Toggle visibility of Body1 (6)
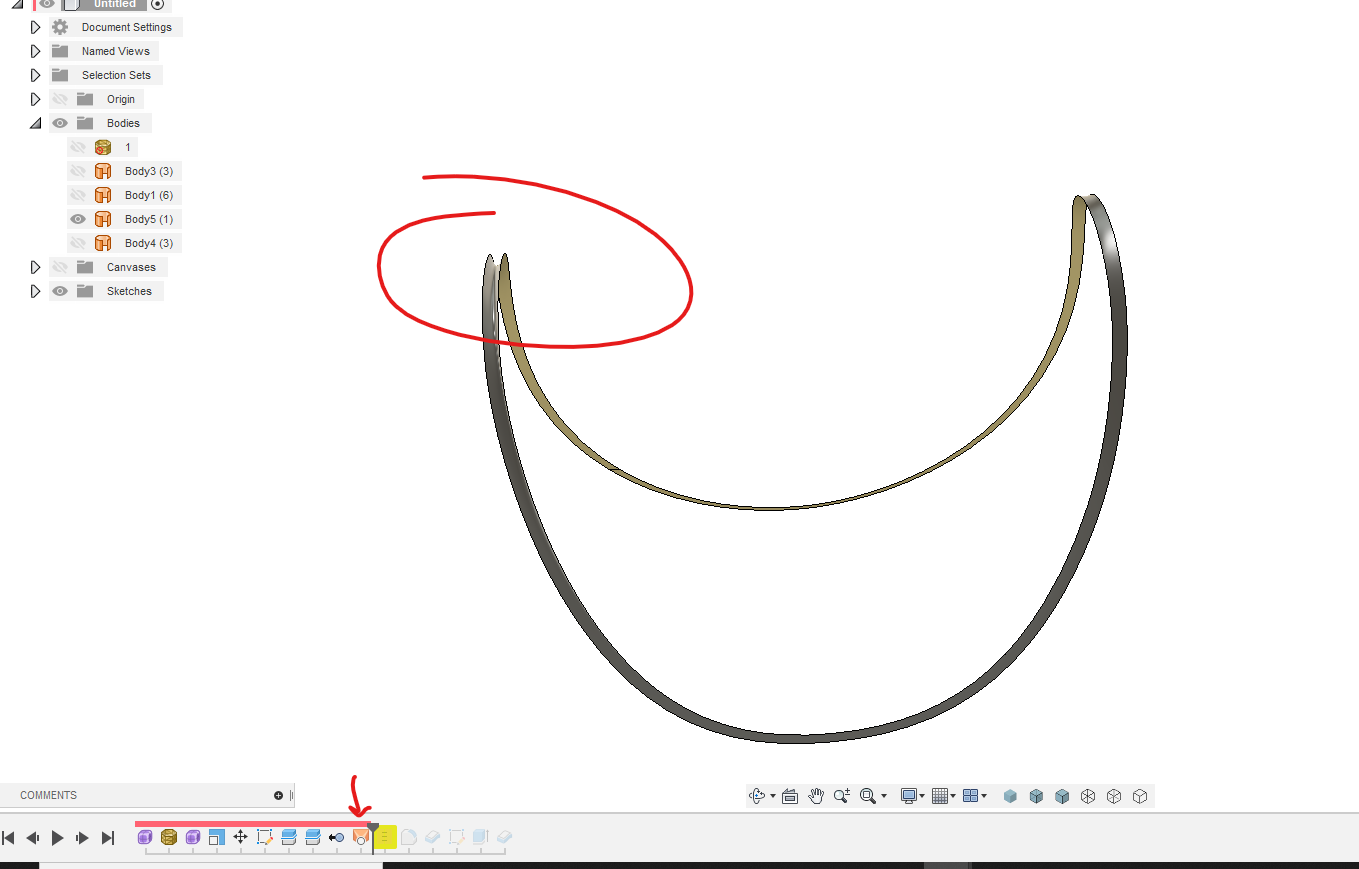Image resolution: width=1359 pixels, height=869 pixels. click(x=78, y=195)
